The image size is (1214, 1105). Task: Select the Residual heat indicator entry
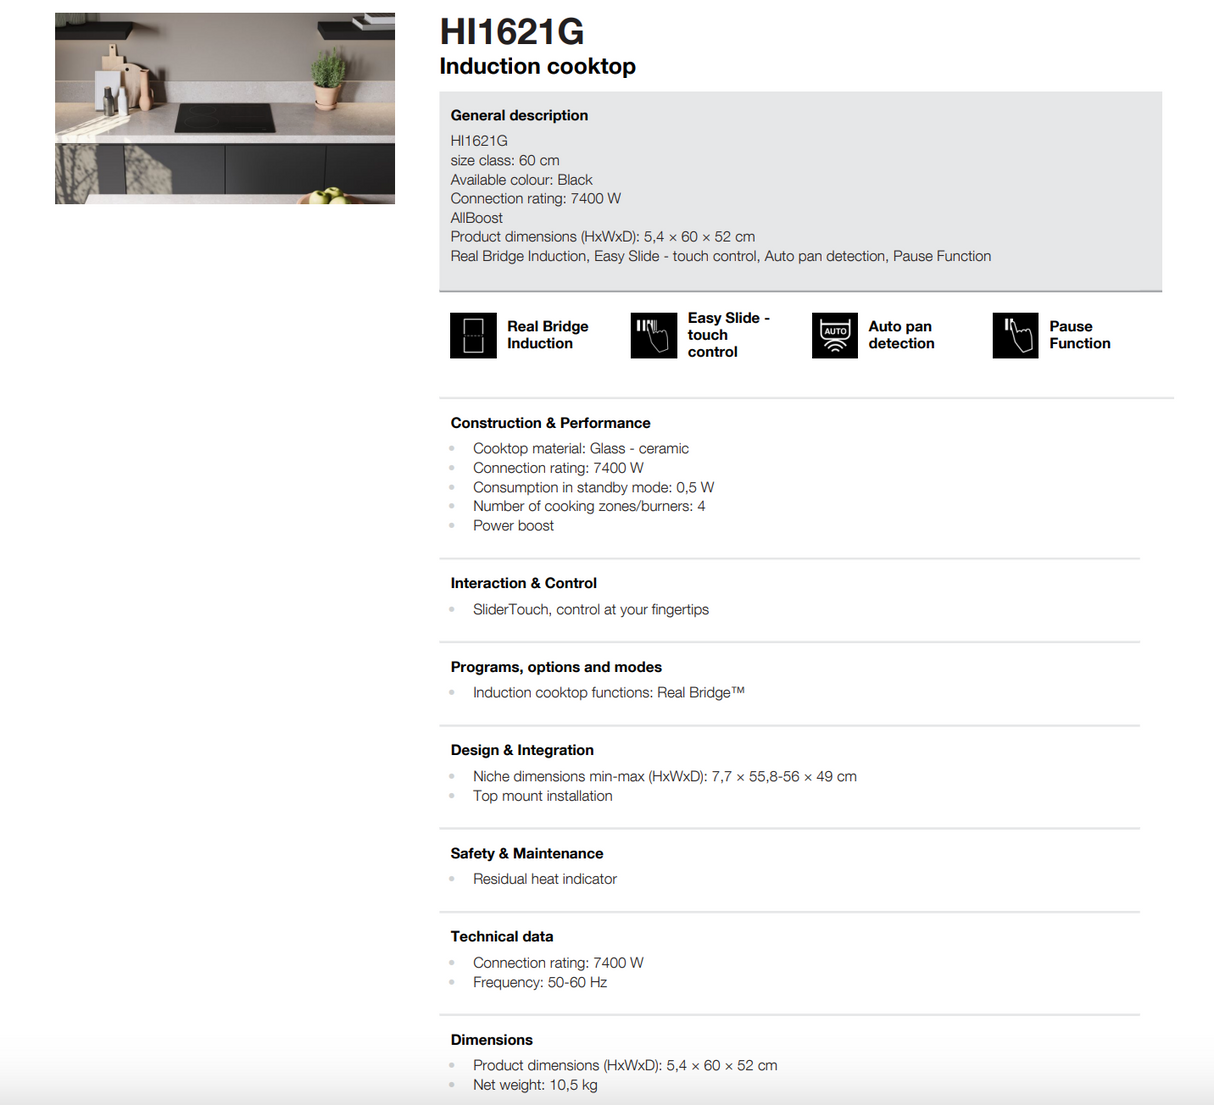pos(544,879)
